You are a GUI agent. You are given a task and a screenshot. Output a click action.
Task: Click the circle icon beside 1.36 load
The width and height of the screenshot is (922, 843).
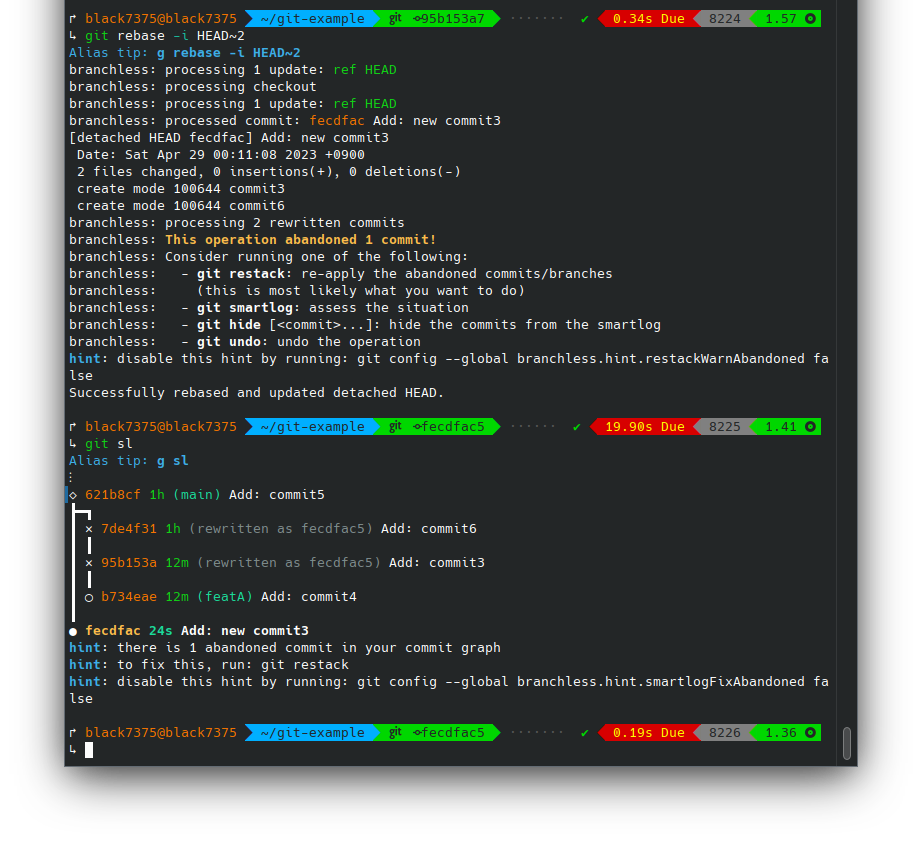810,732
